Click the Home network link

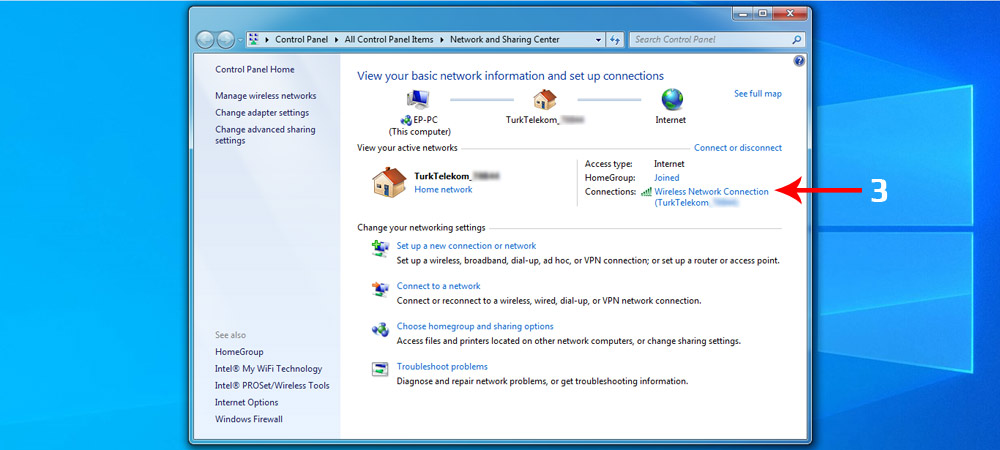443,189
